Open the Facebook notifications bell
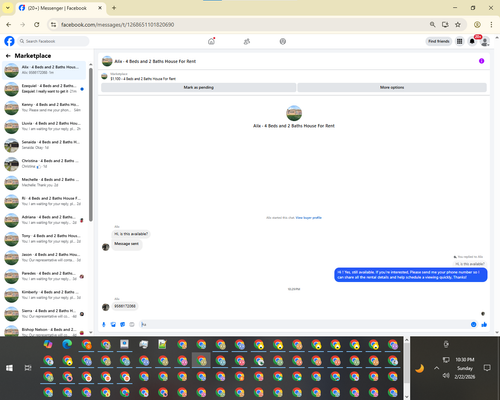This screenshot has width=500, height=400. tap(472, 41)
